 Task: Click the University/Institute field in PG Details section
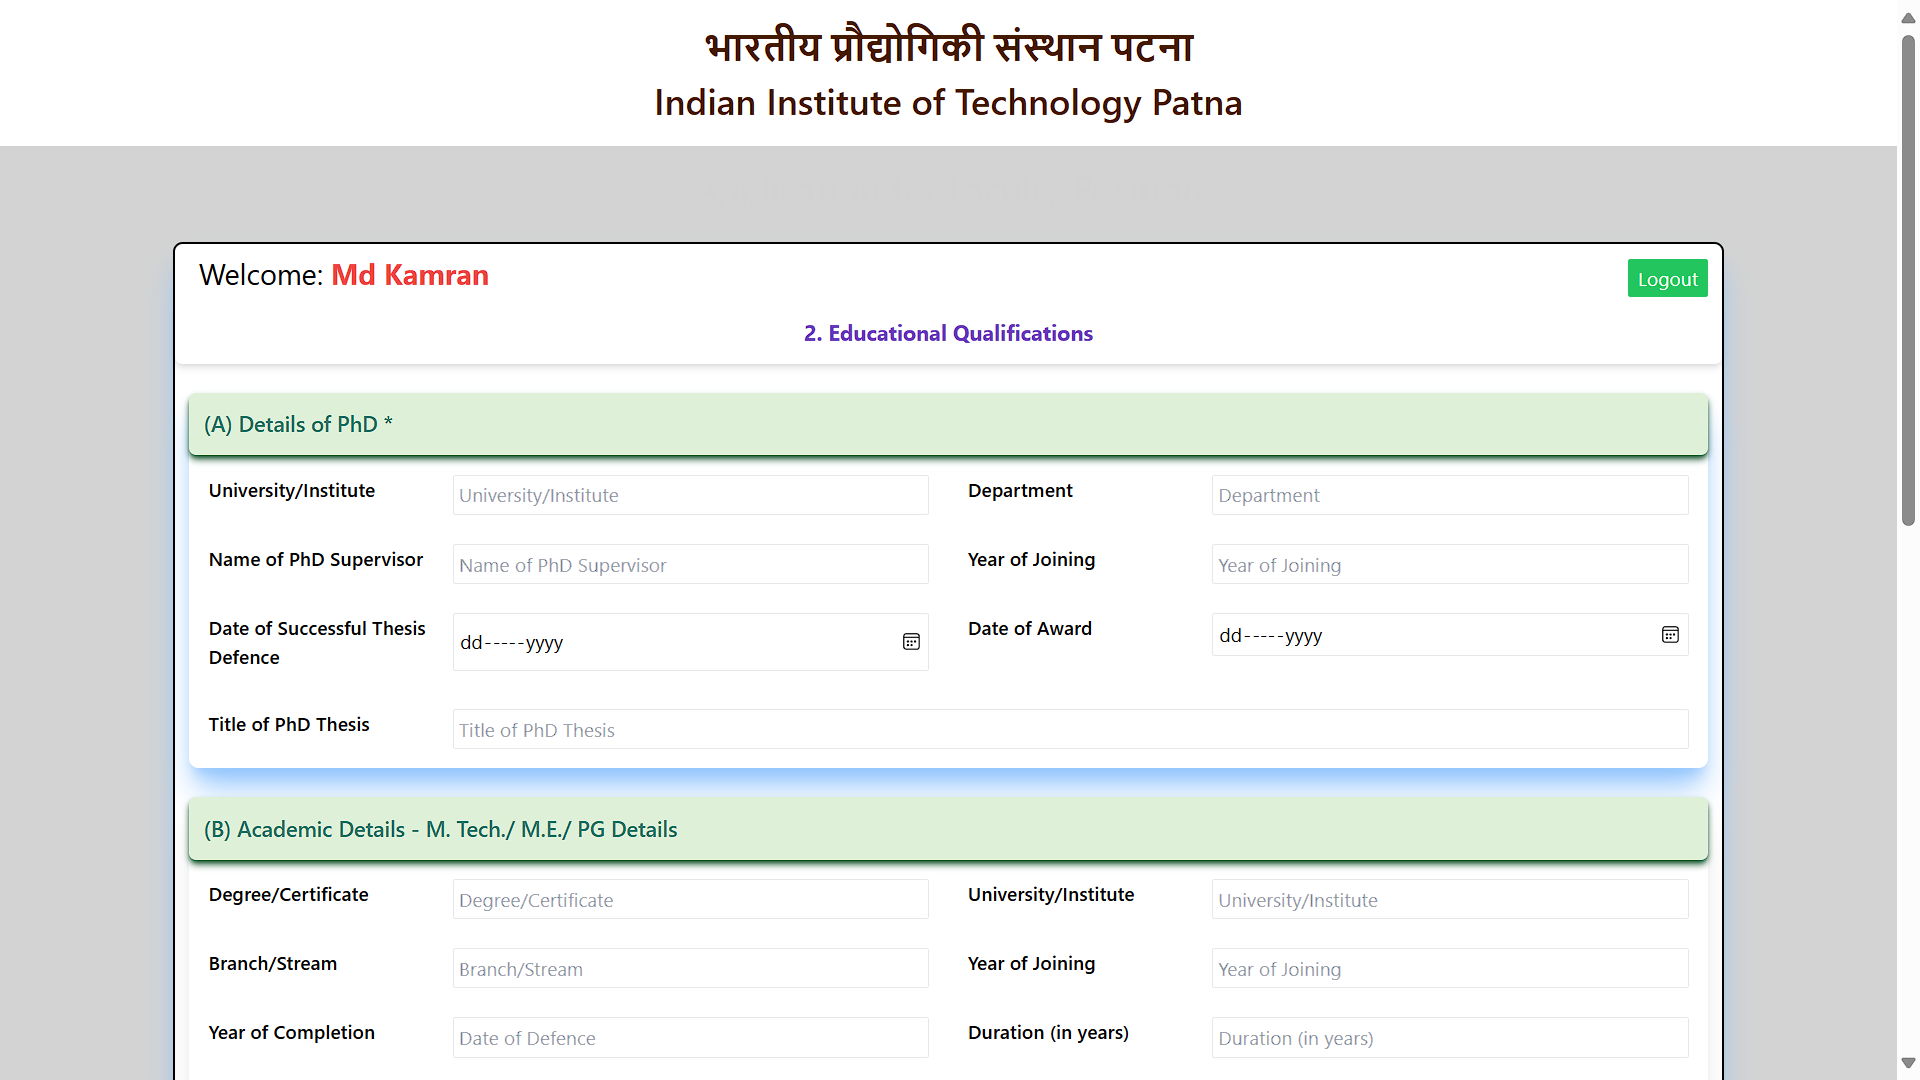coord(1449,899)
